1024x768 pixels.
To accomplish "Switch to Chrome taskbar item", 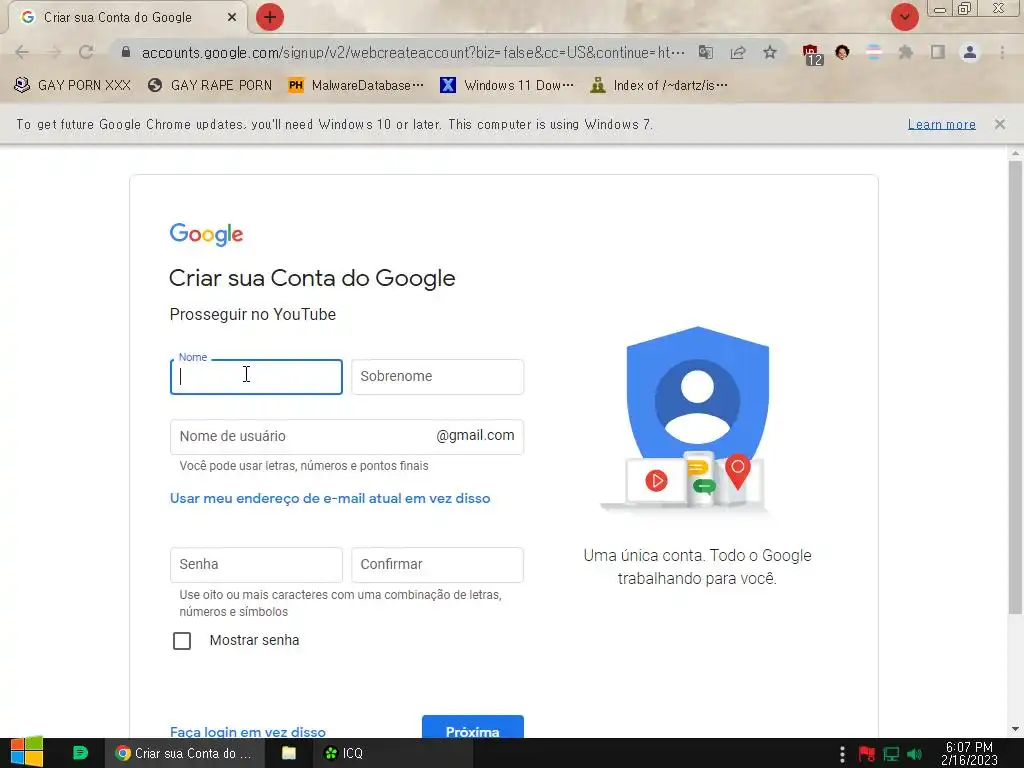I will coord(185,753).
